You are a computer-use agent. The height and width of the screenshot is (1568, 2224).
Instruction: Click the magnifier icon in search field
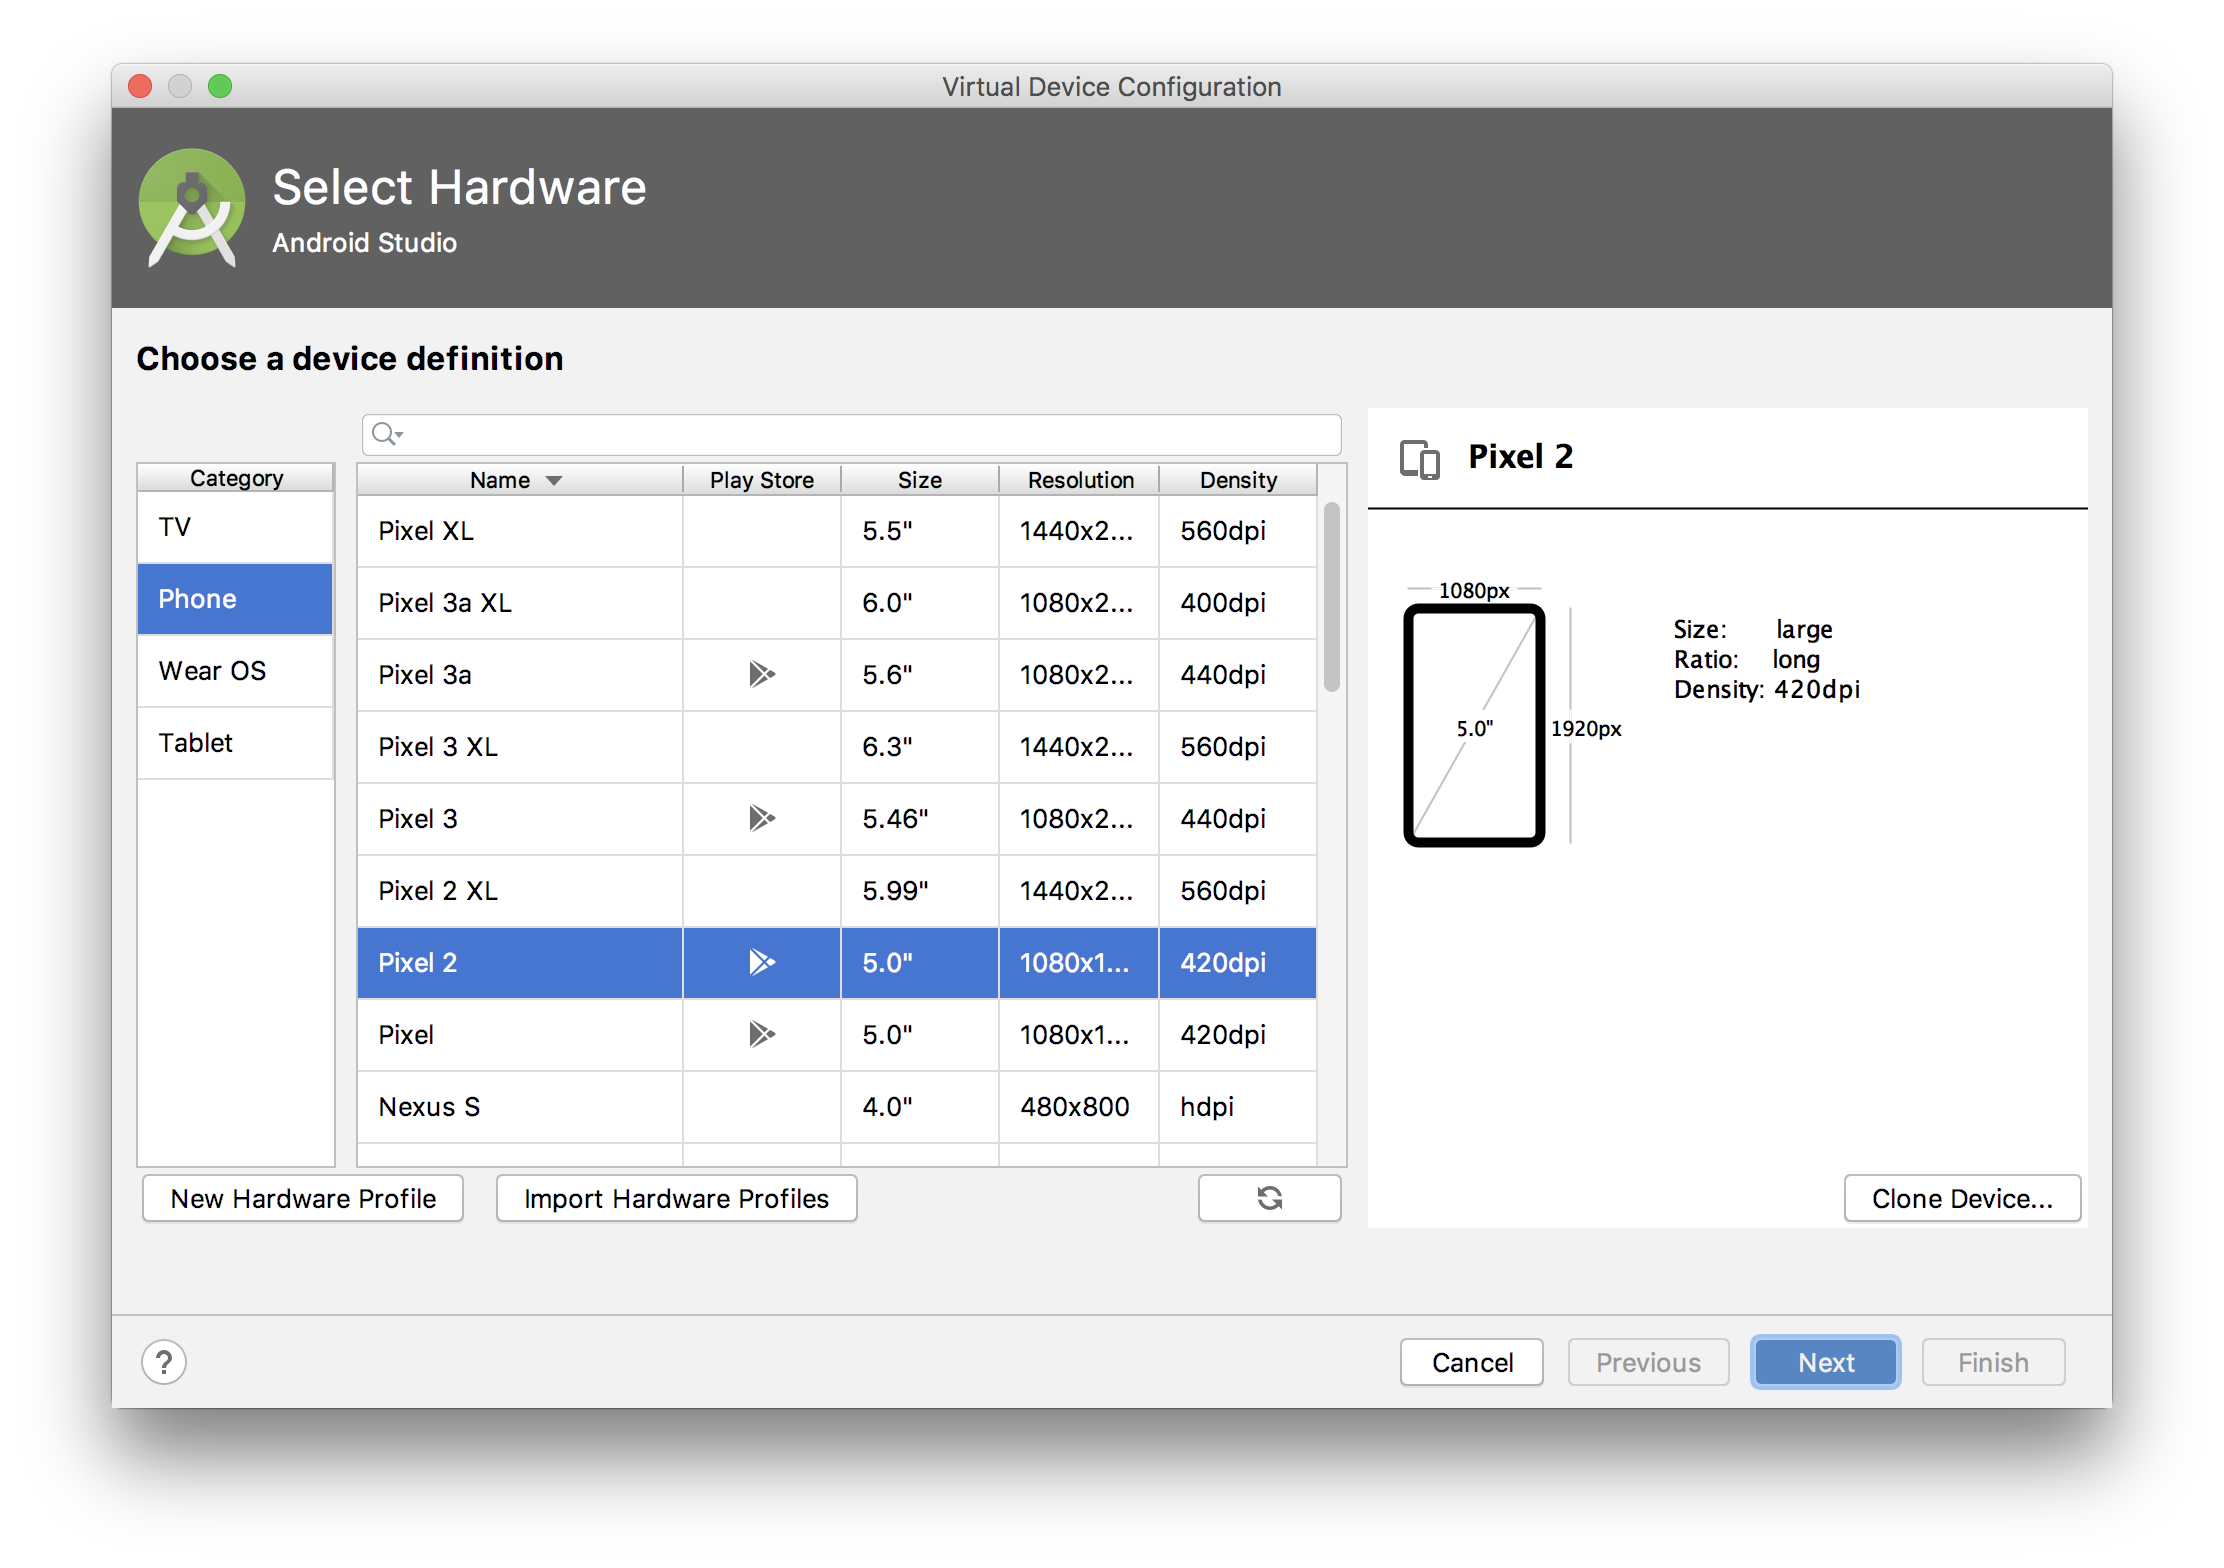tap(386, 434)
